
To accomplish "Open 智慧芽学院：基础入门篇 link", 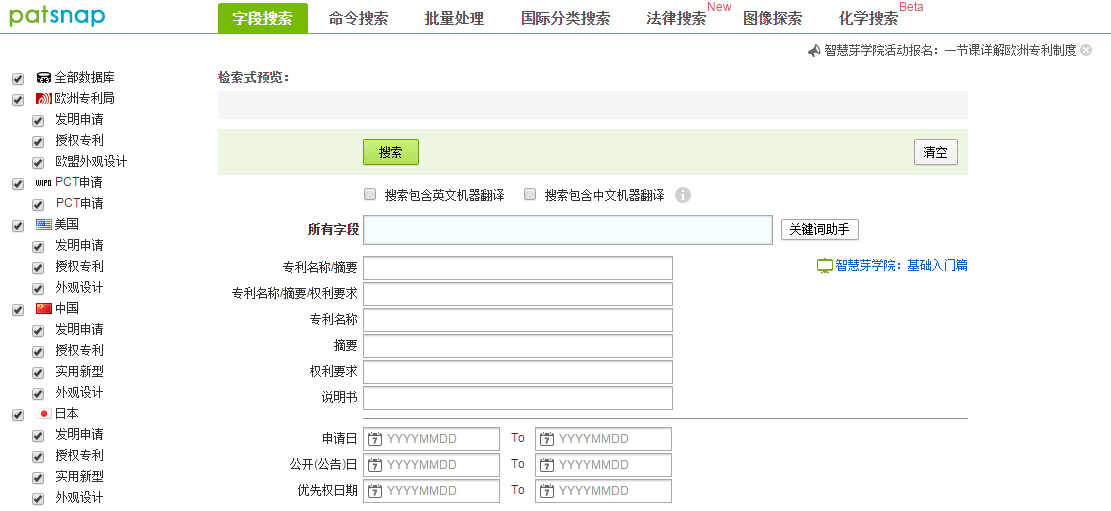I will point(901,266).
